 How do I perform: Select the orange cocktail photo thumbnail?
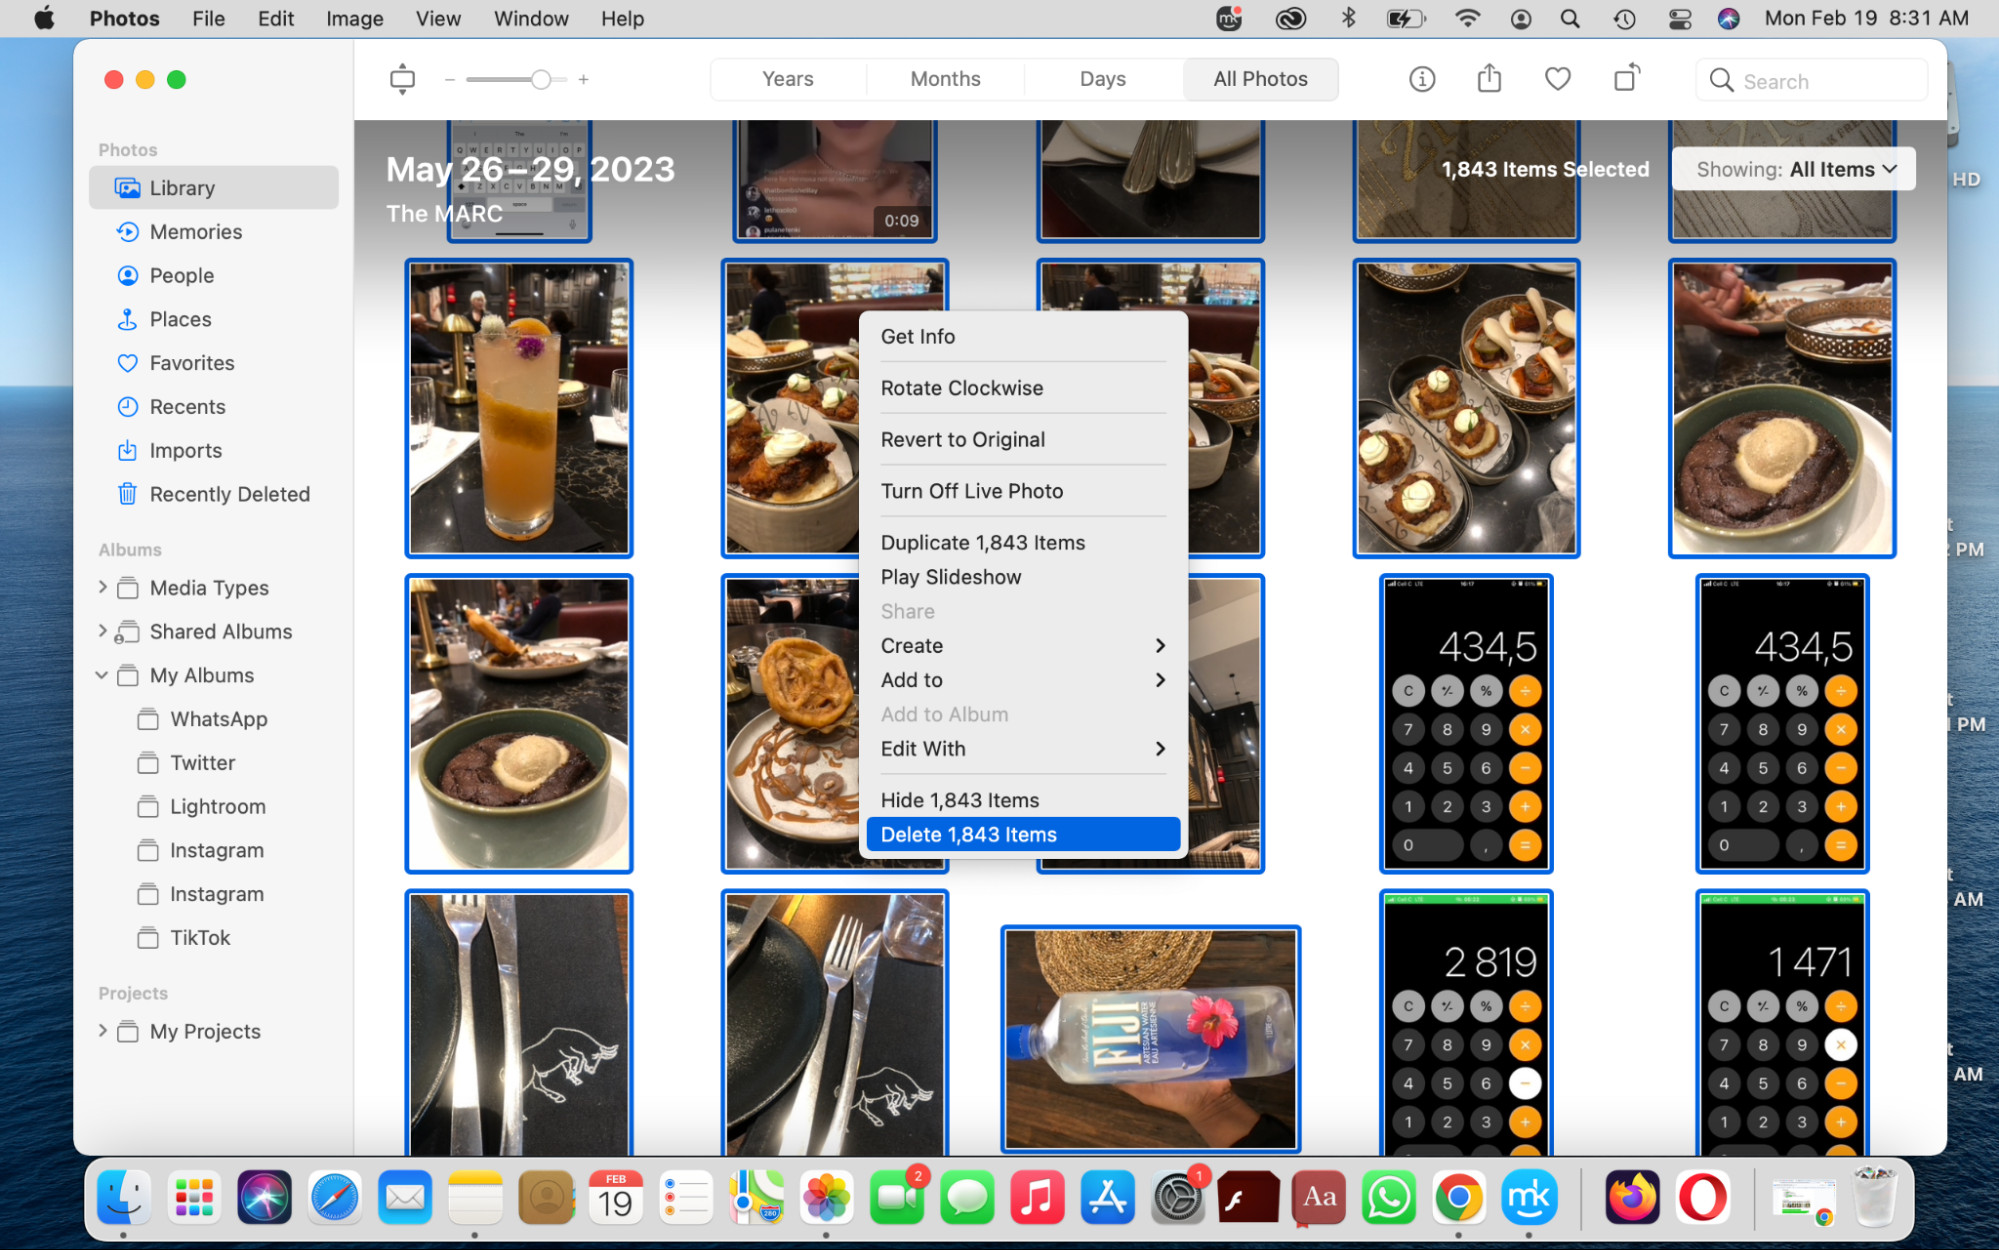519,408
